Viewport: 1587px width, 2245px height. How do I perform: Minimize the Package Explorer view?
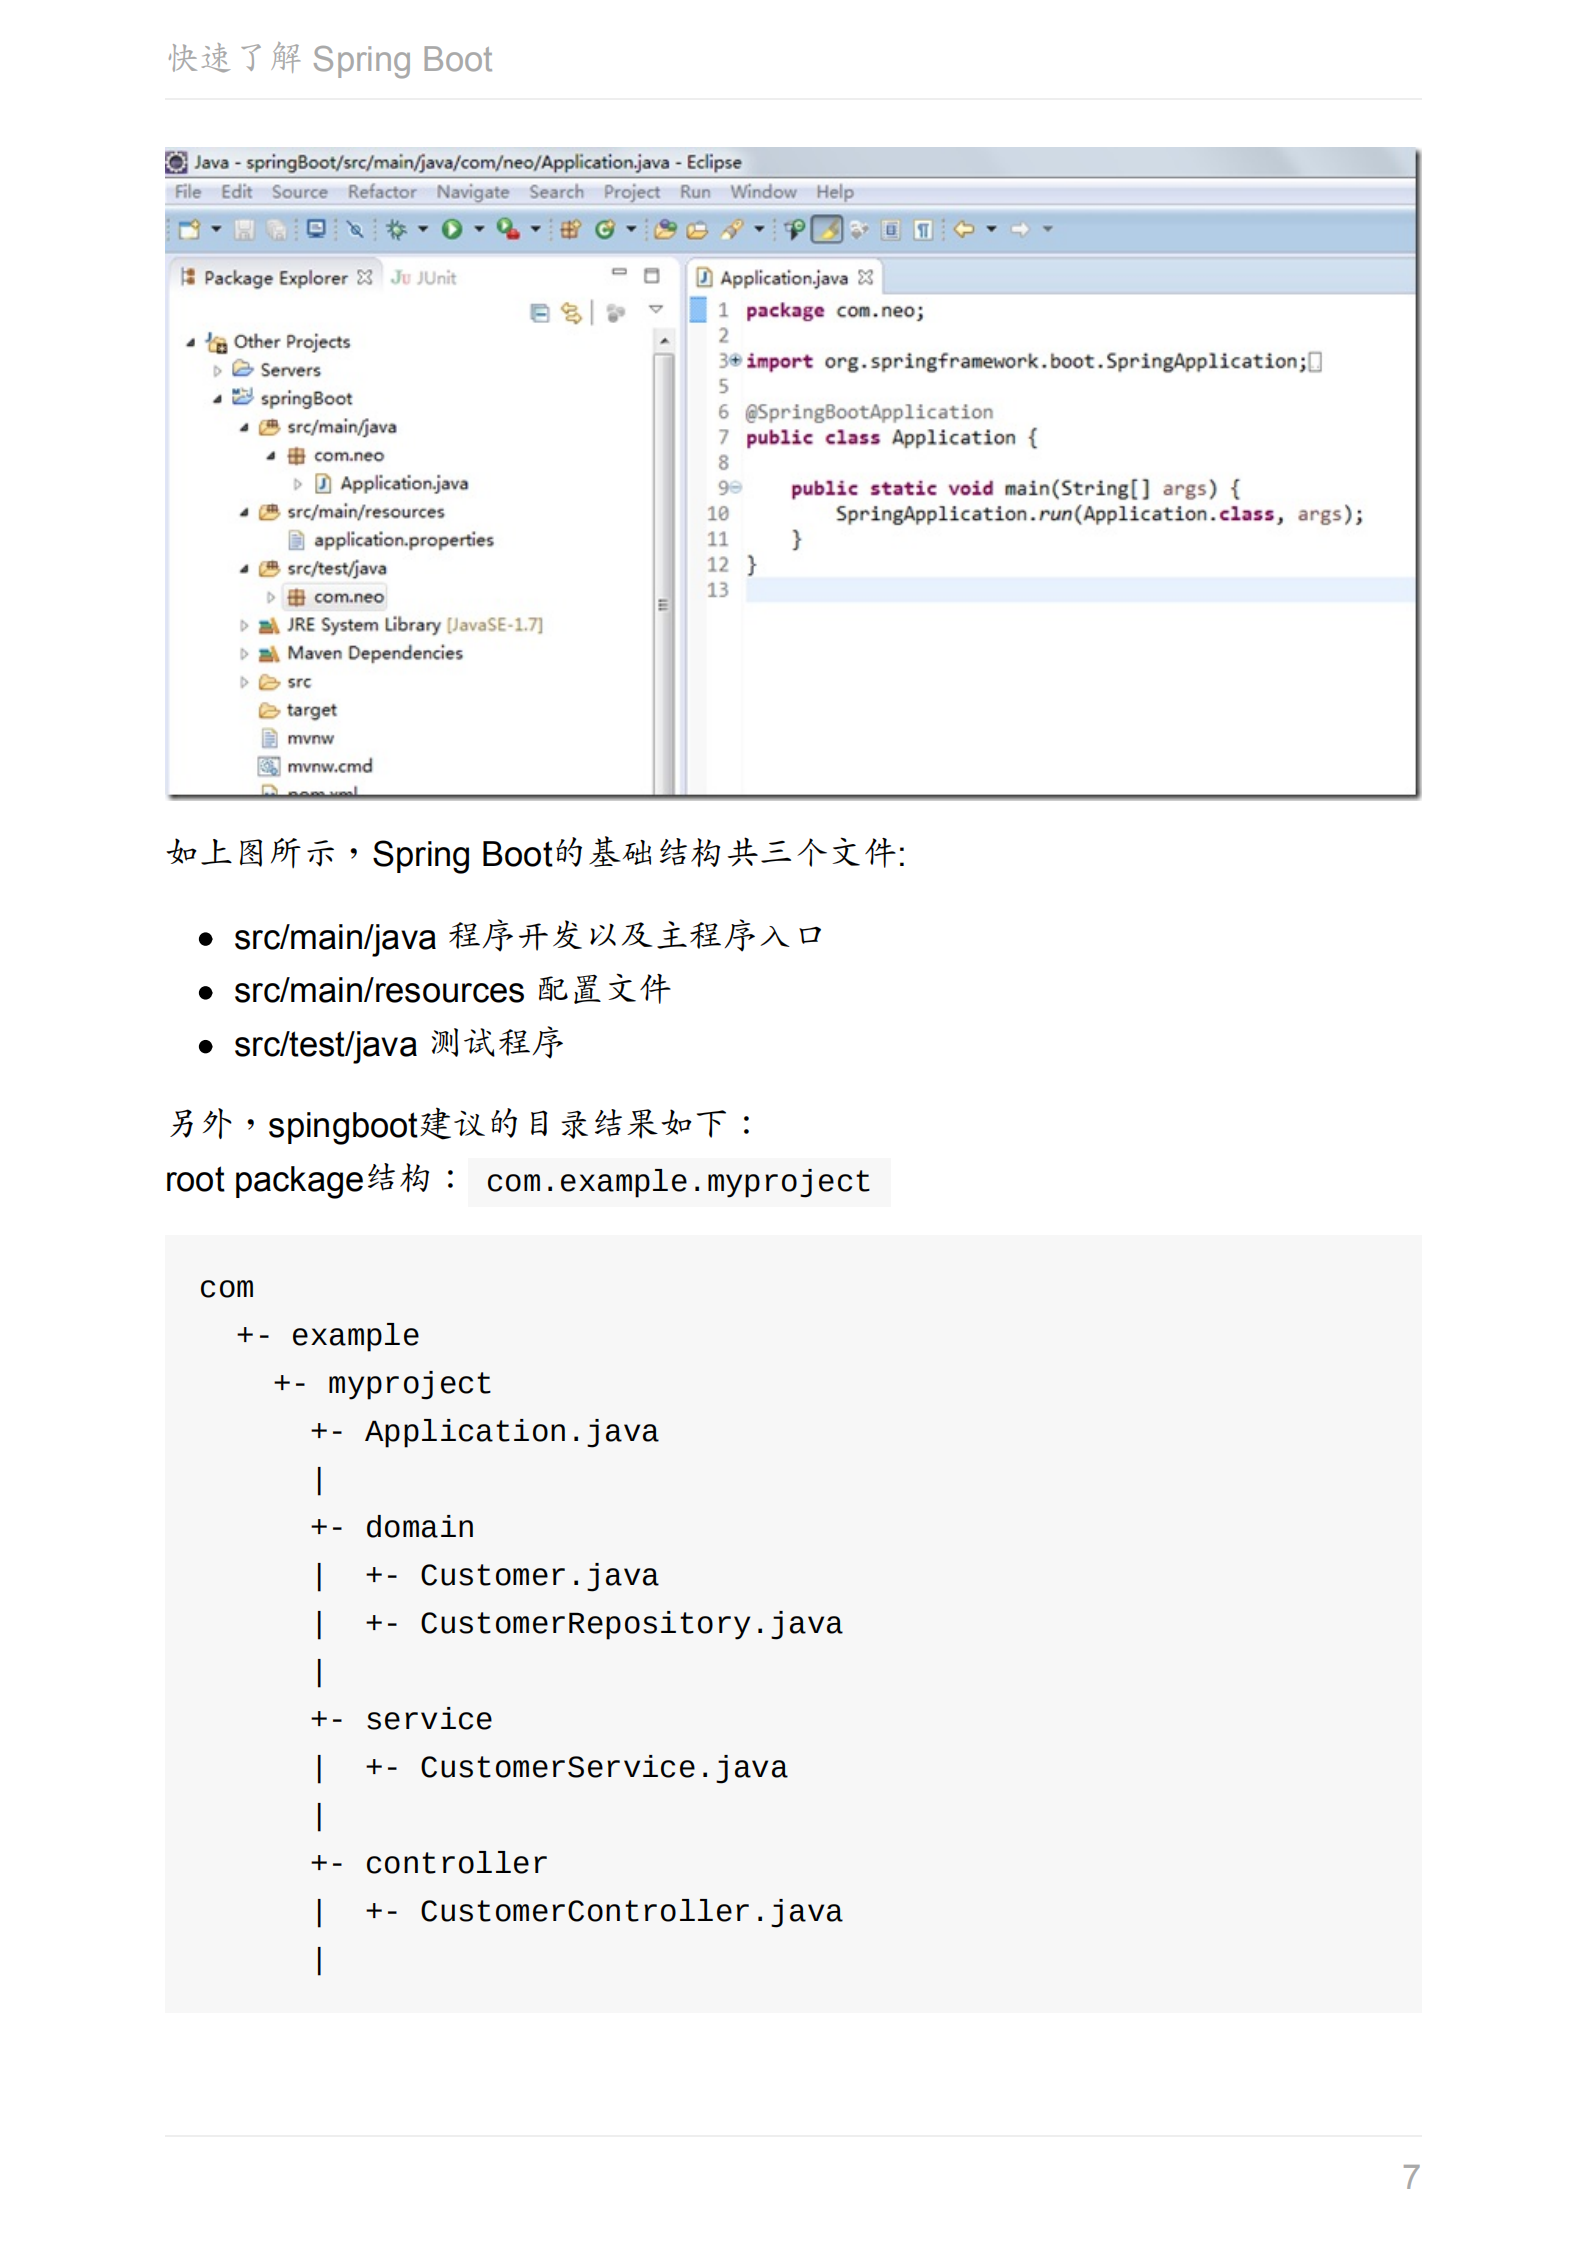[619, 272]
